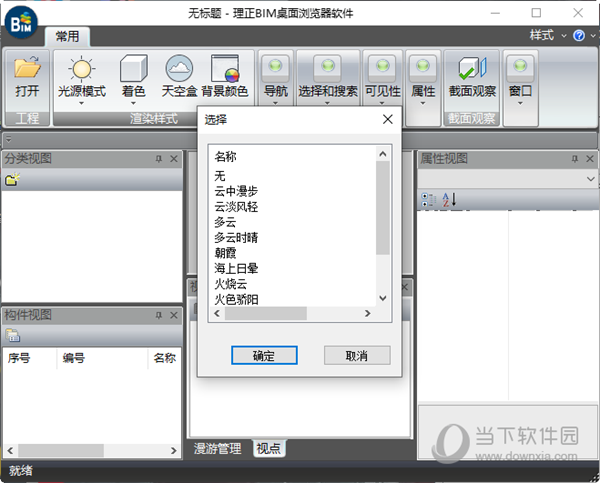Viewport: 600px width, 483px height.
Task: Click the 名称 header in the dialog list
Action: [225, 156]
